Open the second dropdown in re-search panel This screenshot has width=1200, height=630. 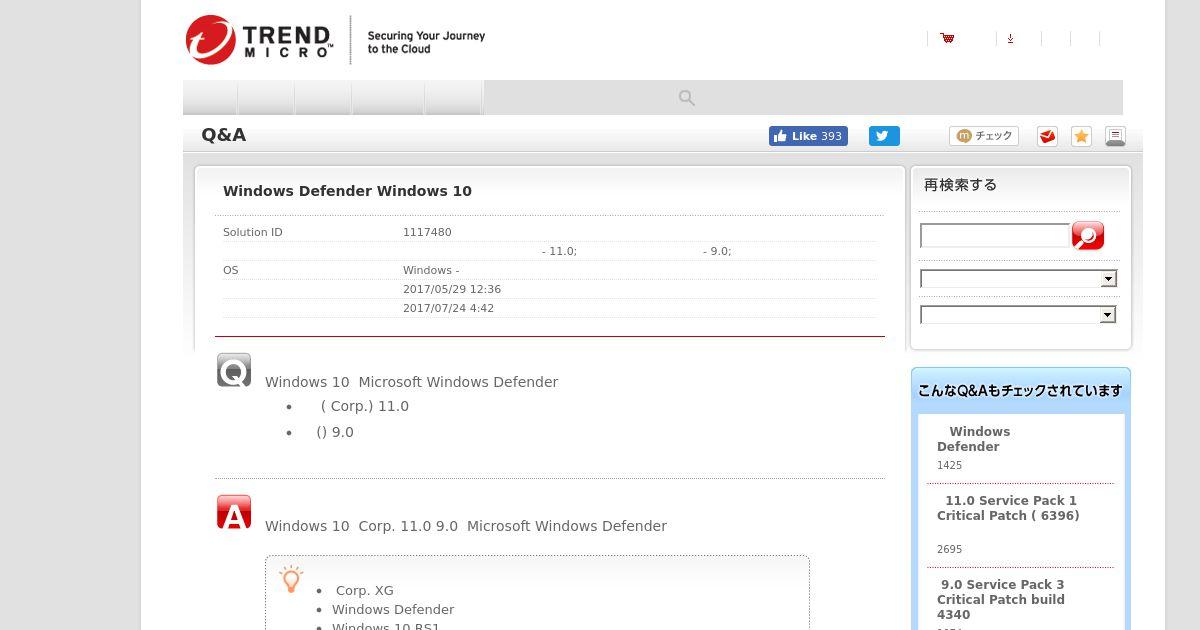(1018, 315)
